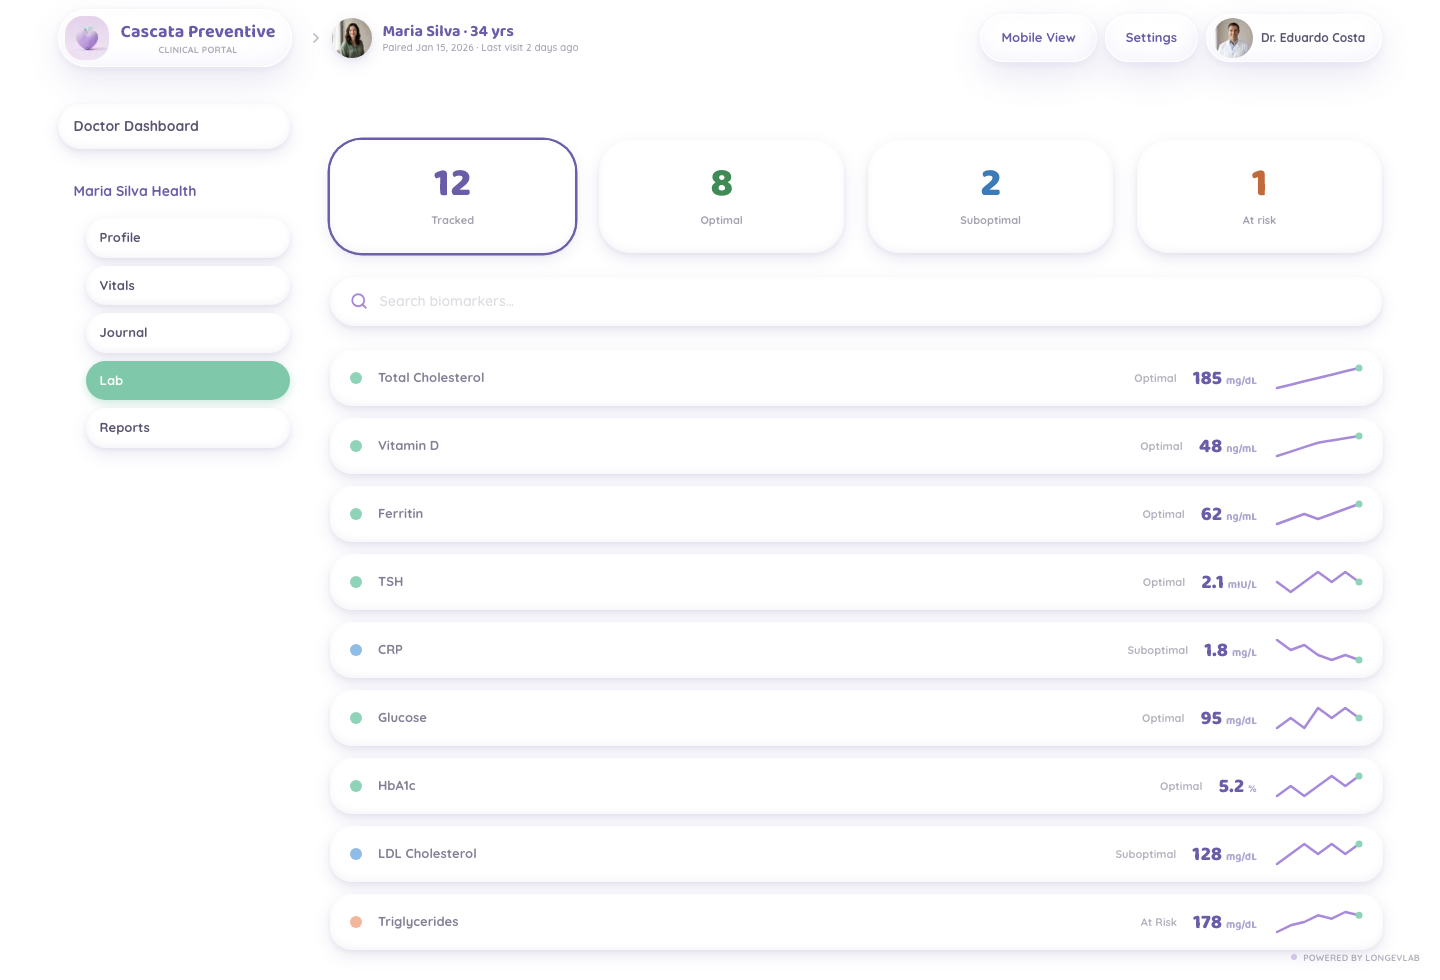Click the green status dot for Total Cholesterol
The height and width of the screenshot is (980, 1440).
click(x=356, y=378)
